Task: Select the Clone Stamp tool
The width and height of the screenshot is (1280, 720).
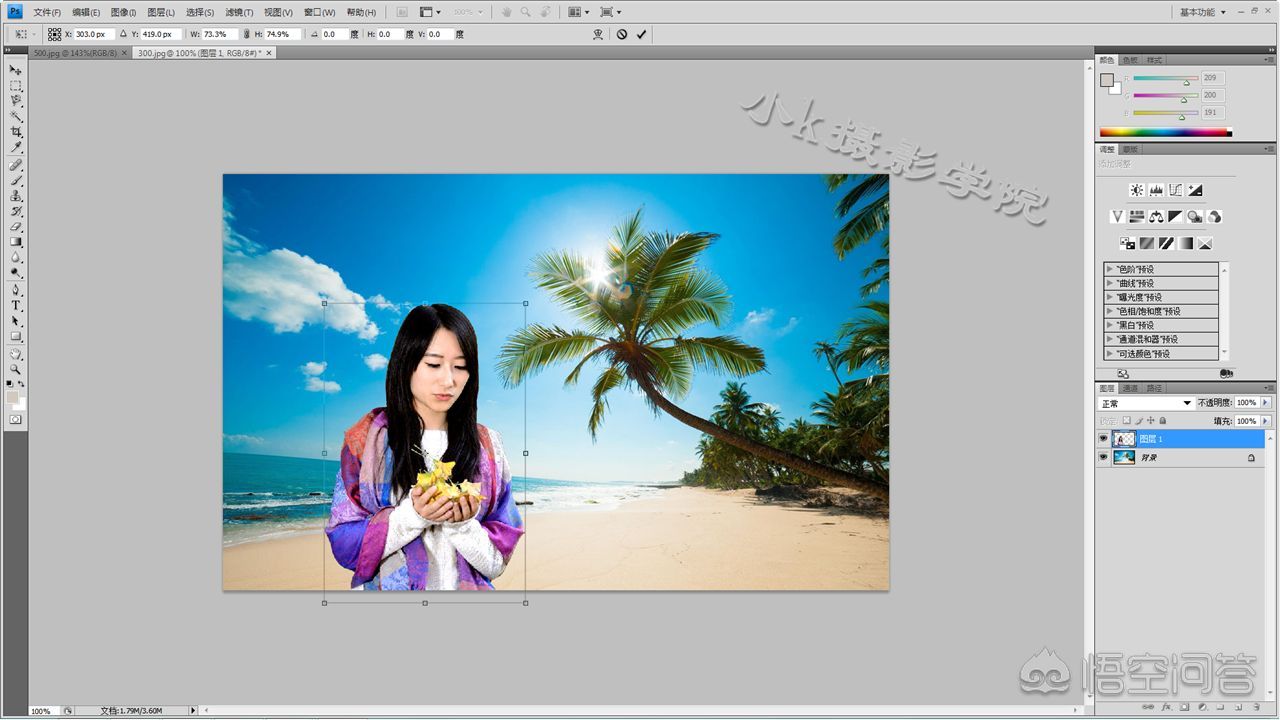Action: click(16, 196)
